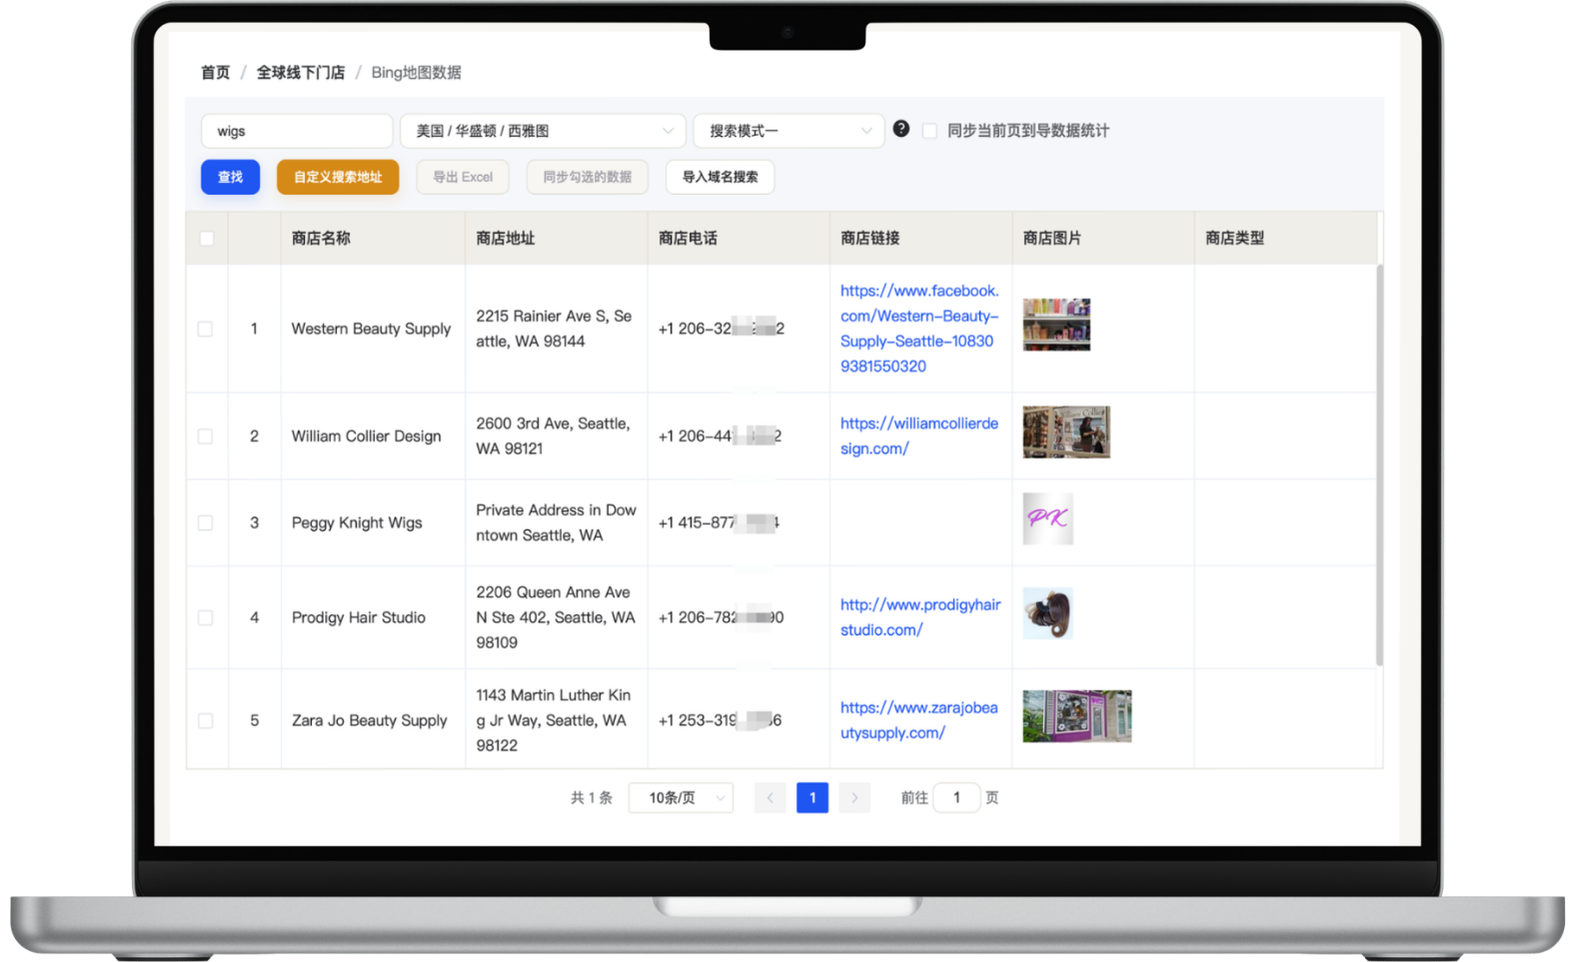The height and width of the screenshot is (962, 1575).
Task: Toggle the select-all checkbox in table header
Action: [207, 238]
